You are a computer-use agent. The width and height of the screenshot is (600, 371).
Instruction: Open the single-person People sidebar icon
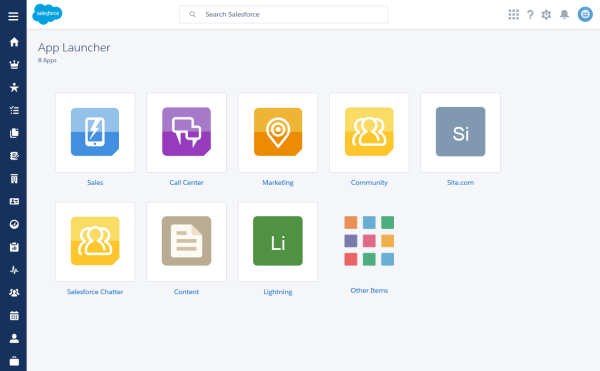(14, 338)
